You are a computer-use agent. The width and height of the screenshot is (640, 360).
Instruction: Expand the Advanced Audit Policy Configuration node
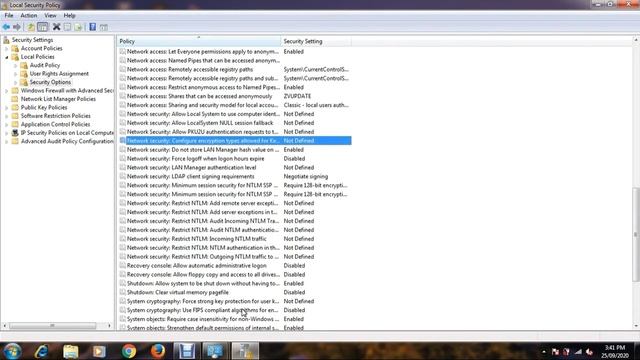point(7,142)
